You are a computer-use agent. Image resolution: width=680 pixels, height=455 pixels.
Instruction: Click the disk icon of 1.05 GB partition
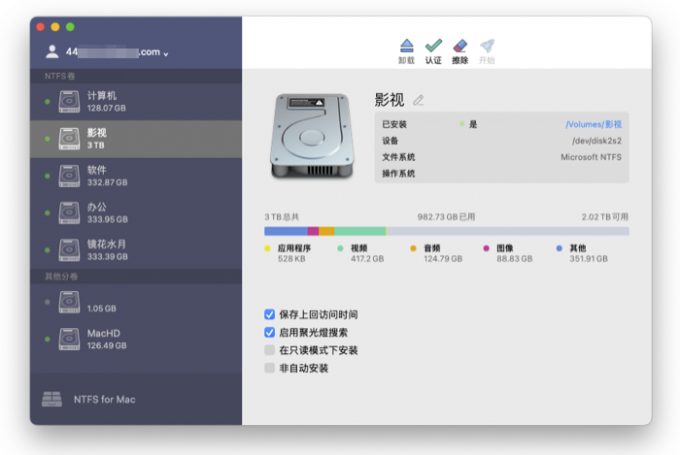click(x=69, y=302)
